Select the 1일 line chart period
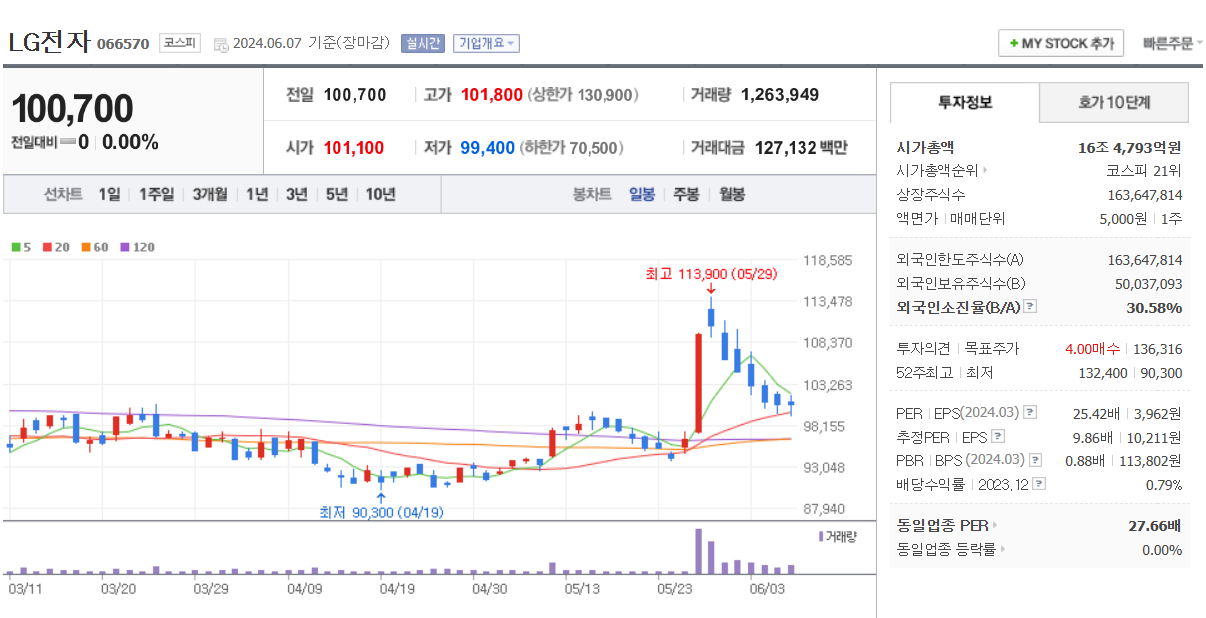1206x618 pixels. (109, 194)
